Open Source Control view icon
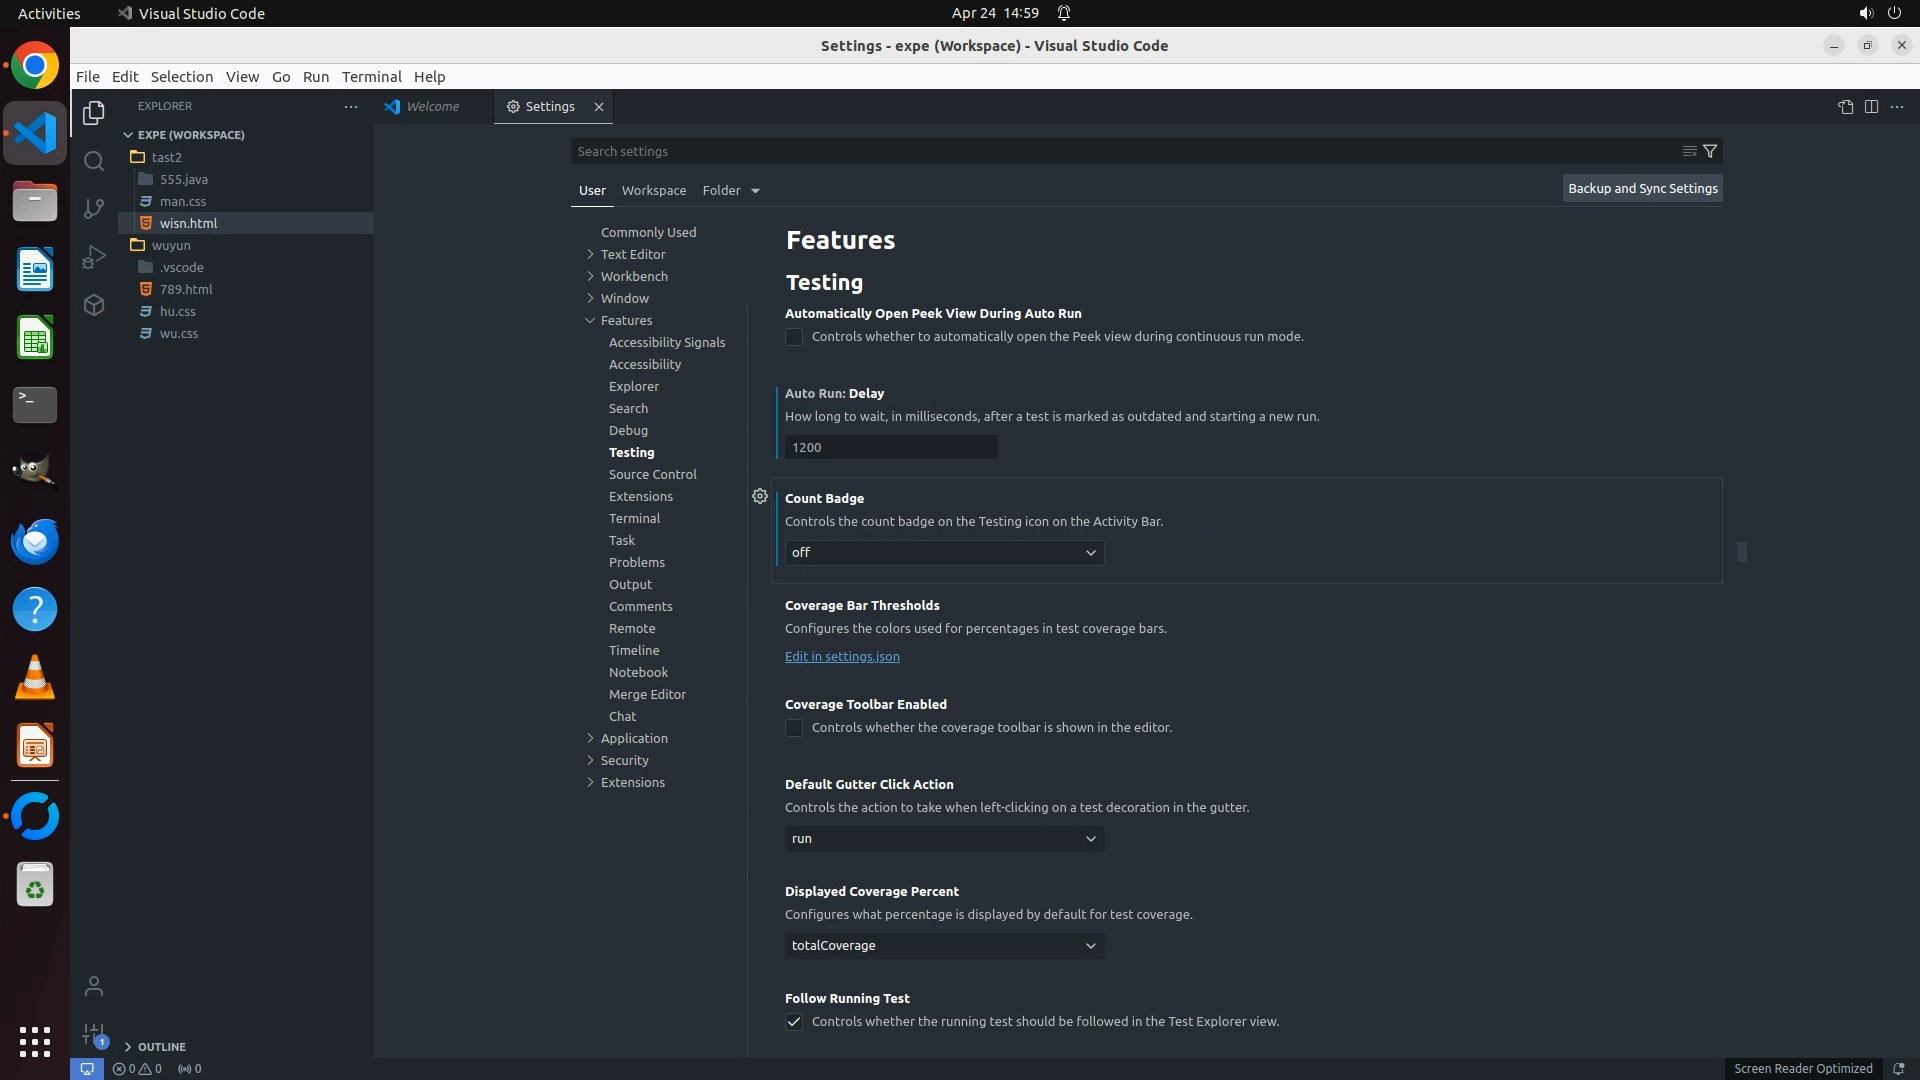Image resolution: width=1920 pixels, height=1080 pixels. (x=93, y=208)
